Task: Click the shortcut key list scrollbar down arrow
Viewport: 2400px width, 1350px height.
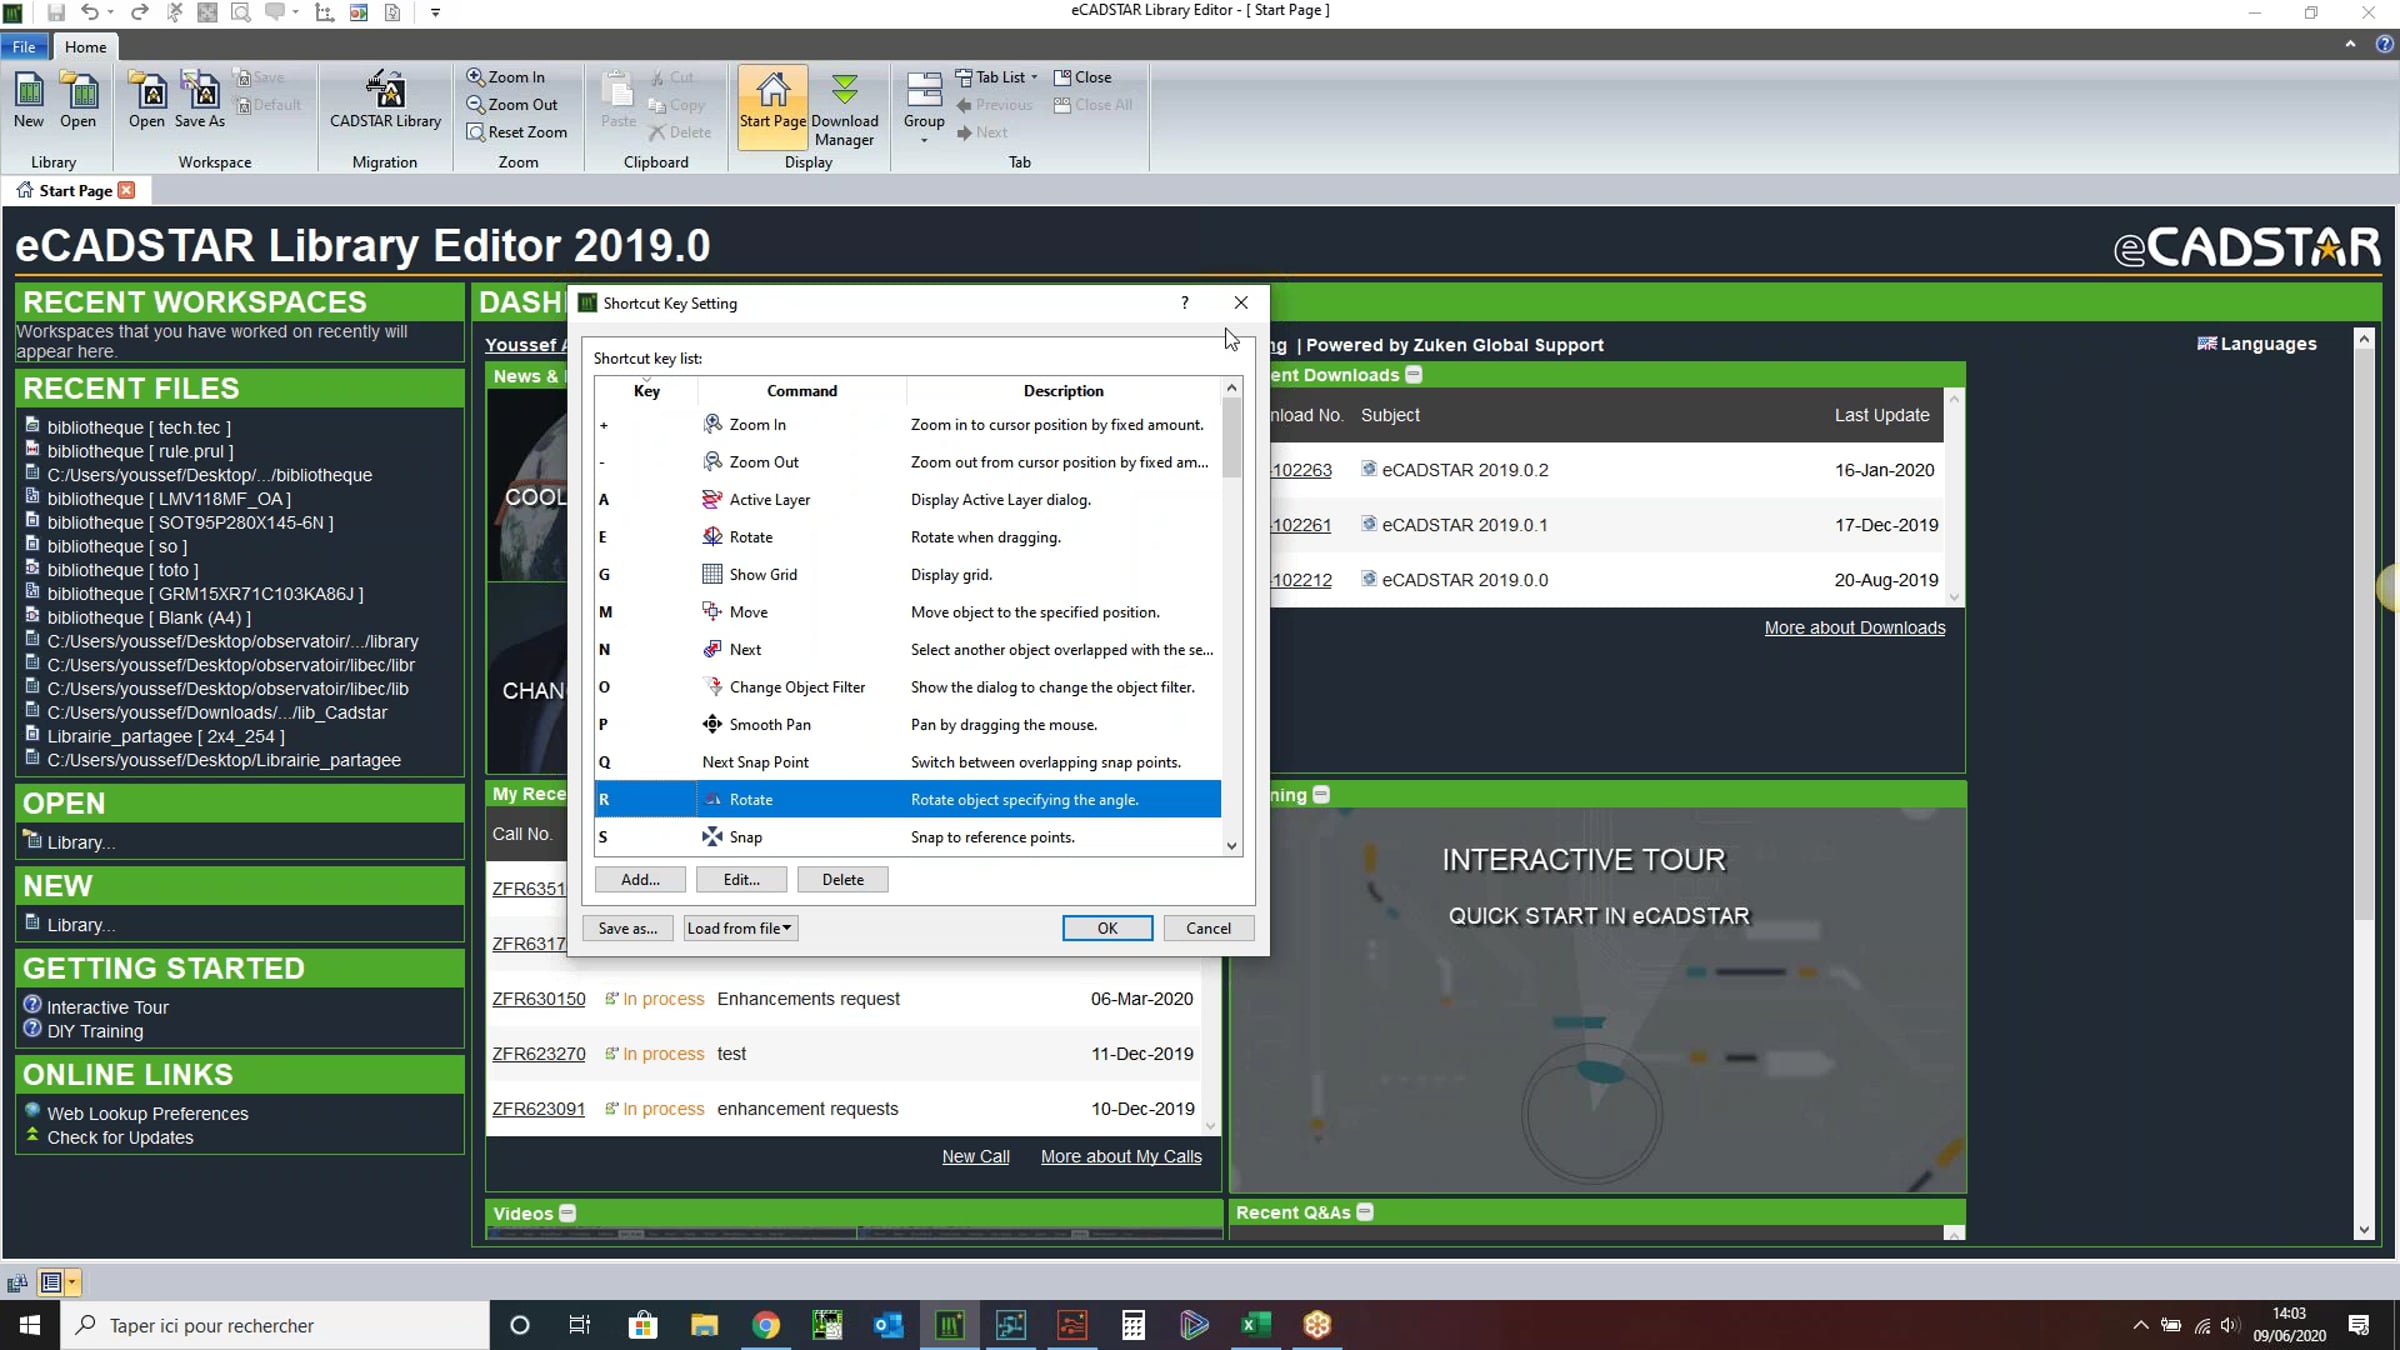Action: (x=1232, y=846)
